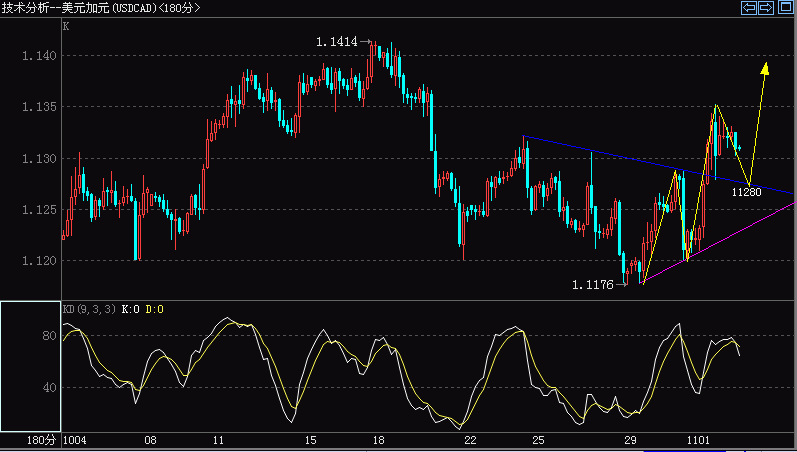Click the 40 level on KD axis

tap(49, 387)
